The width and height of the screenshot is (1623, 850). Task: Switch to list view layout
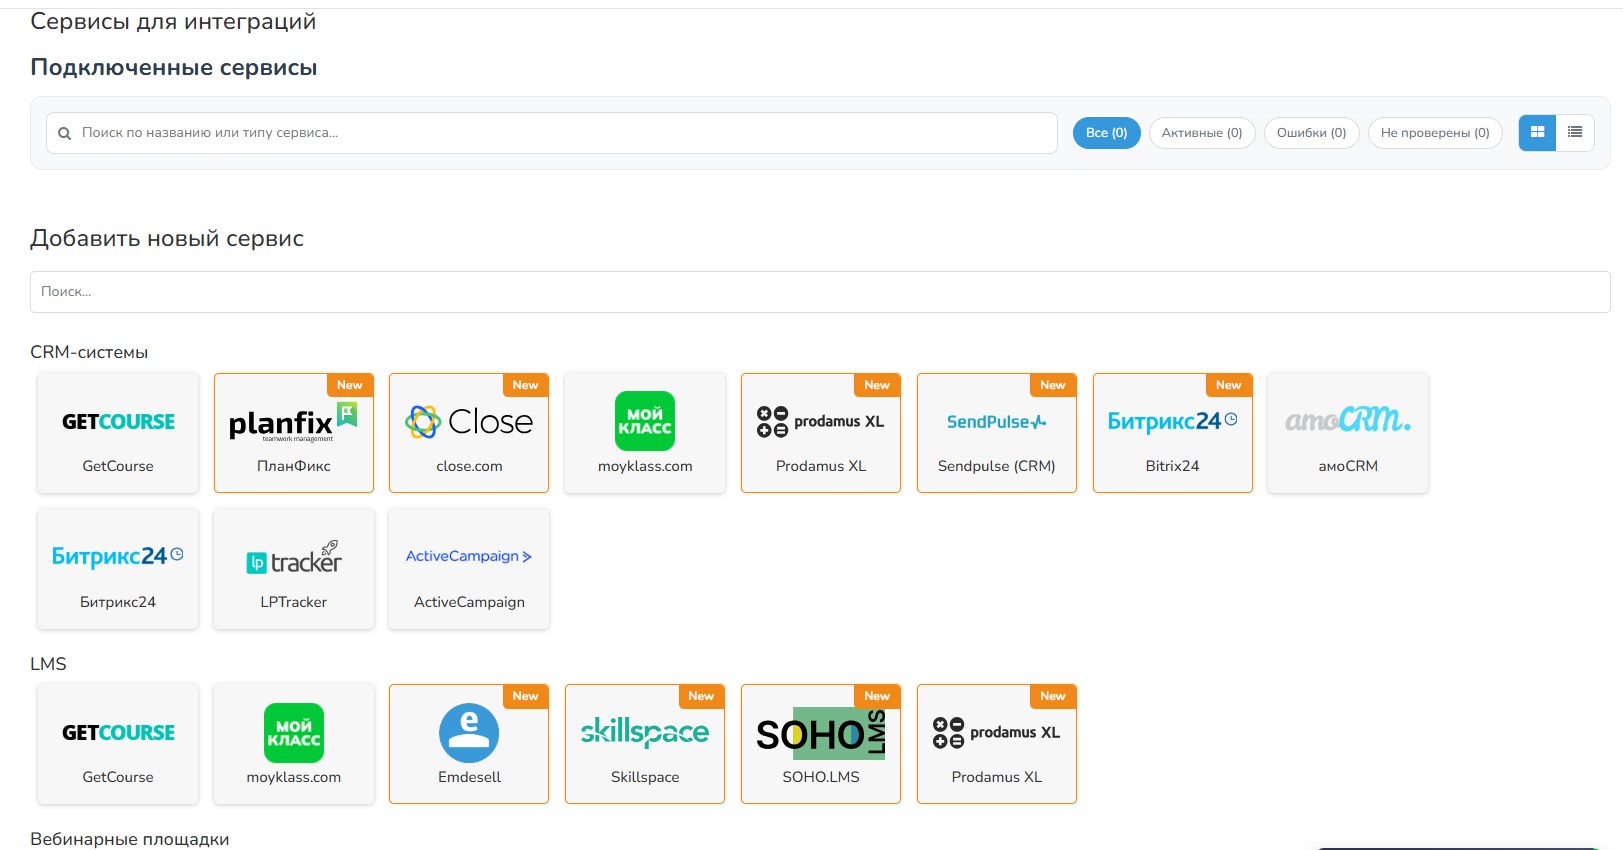(x=1575, y=132)
